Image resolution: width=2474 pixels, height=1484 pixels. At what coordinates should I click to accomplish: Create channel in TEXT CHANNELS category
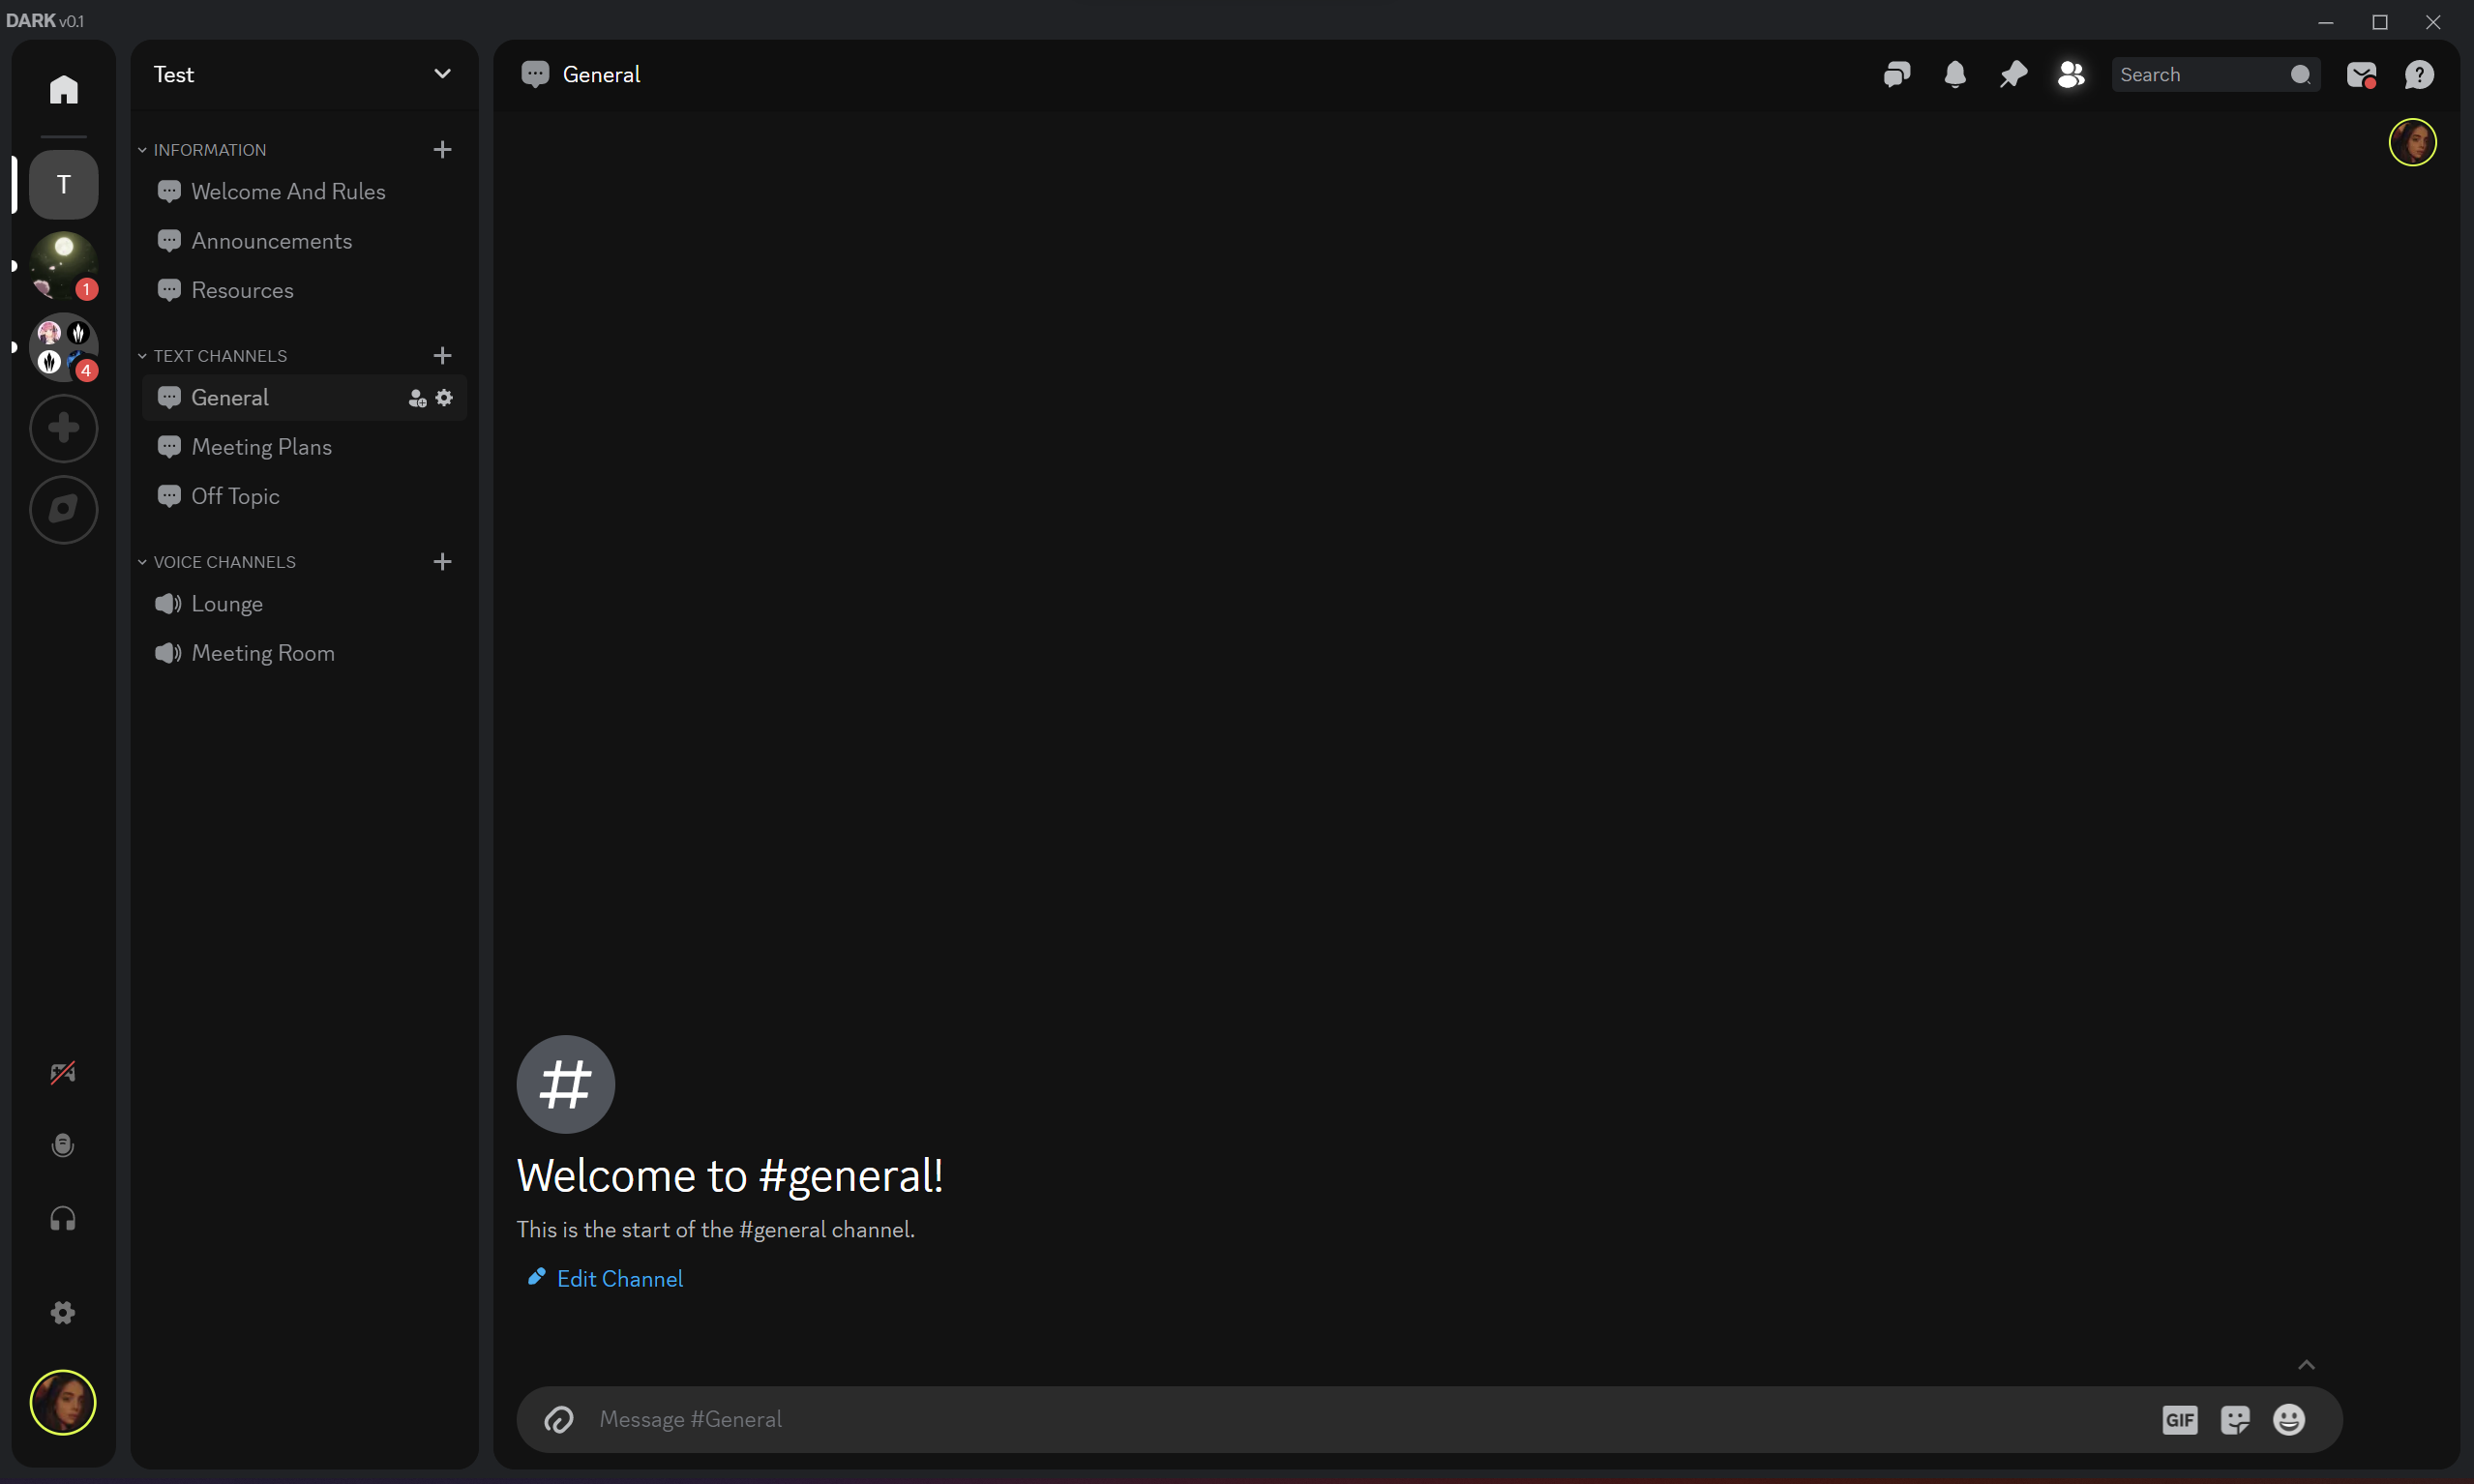[442, 356]
